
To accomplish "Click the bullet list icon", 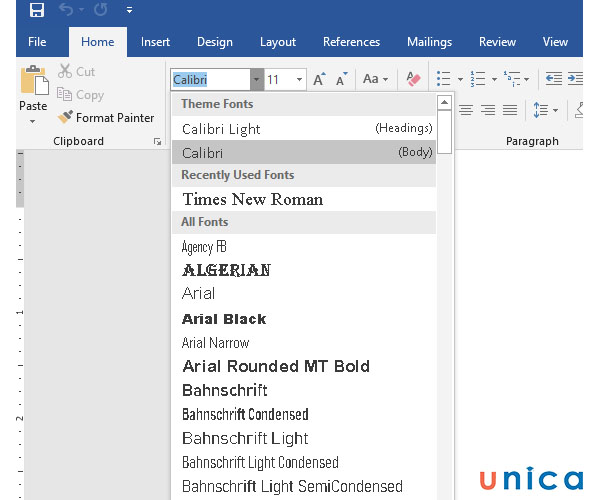I will 443,80.
